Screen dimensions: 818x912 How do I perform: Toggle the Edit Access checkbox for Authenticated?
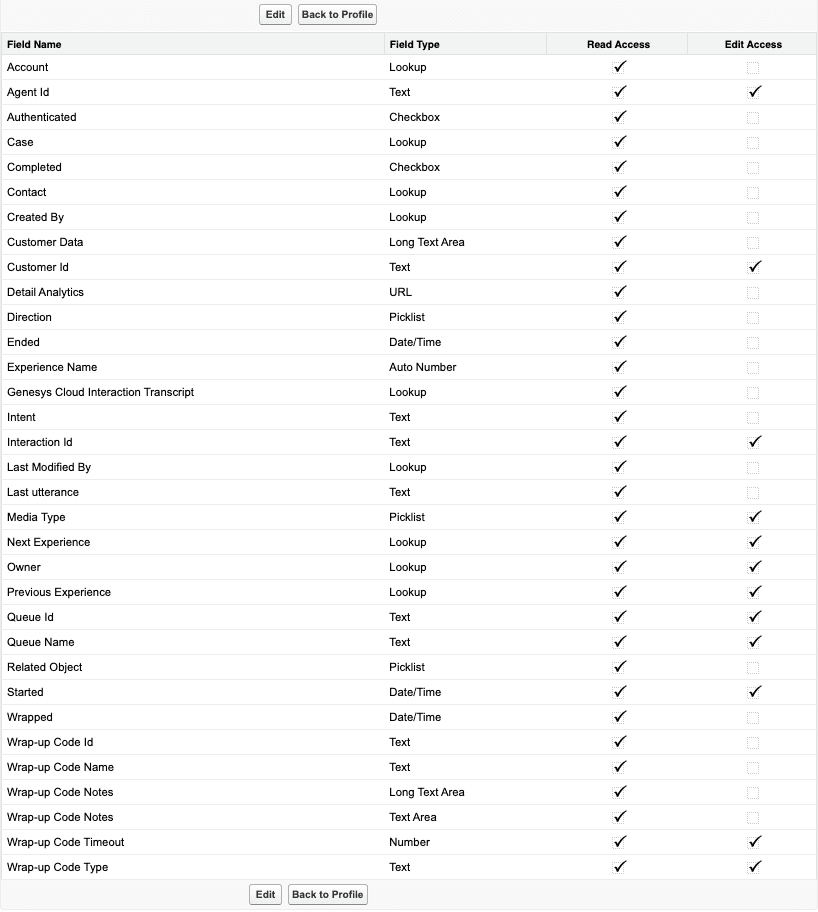[x=754, y=117]
